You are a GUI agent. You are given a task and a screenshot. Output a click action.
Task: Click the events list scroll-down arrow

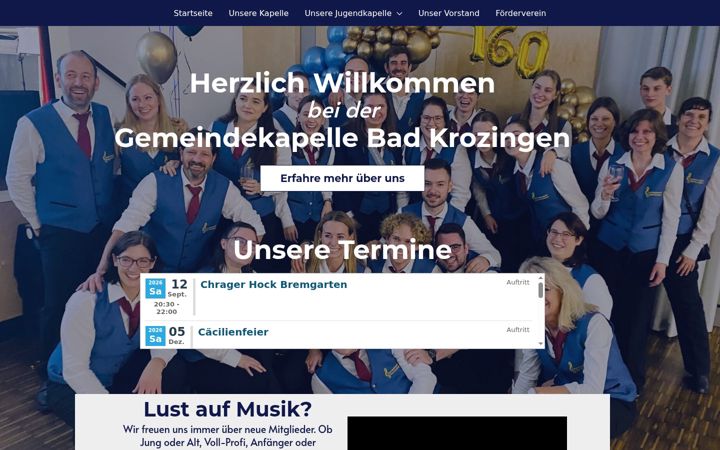[540, 344]
